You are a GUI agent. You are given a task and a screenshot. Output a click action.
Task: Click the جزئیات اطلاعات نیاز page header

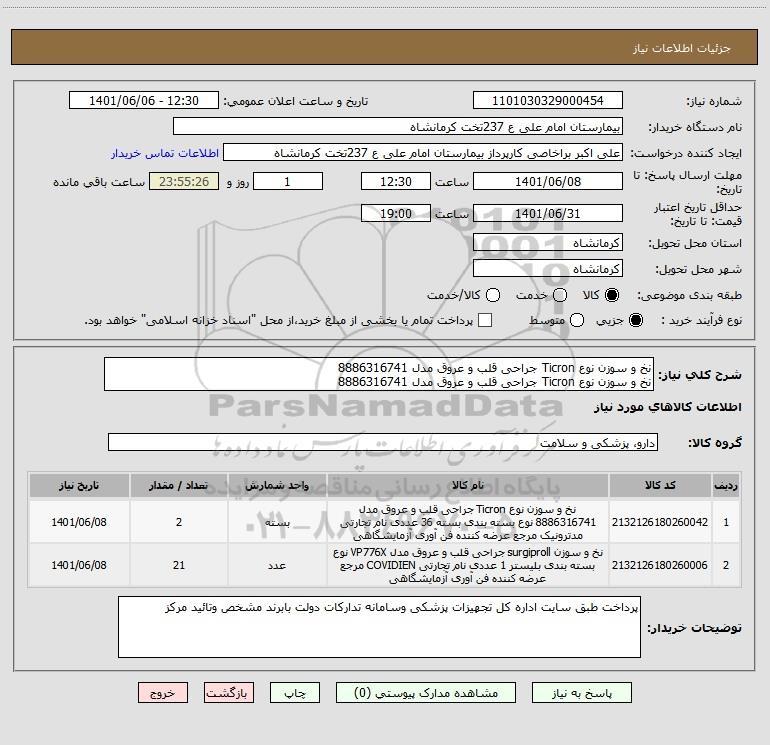pos(681,48)
